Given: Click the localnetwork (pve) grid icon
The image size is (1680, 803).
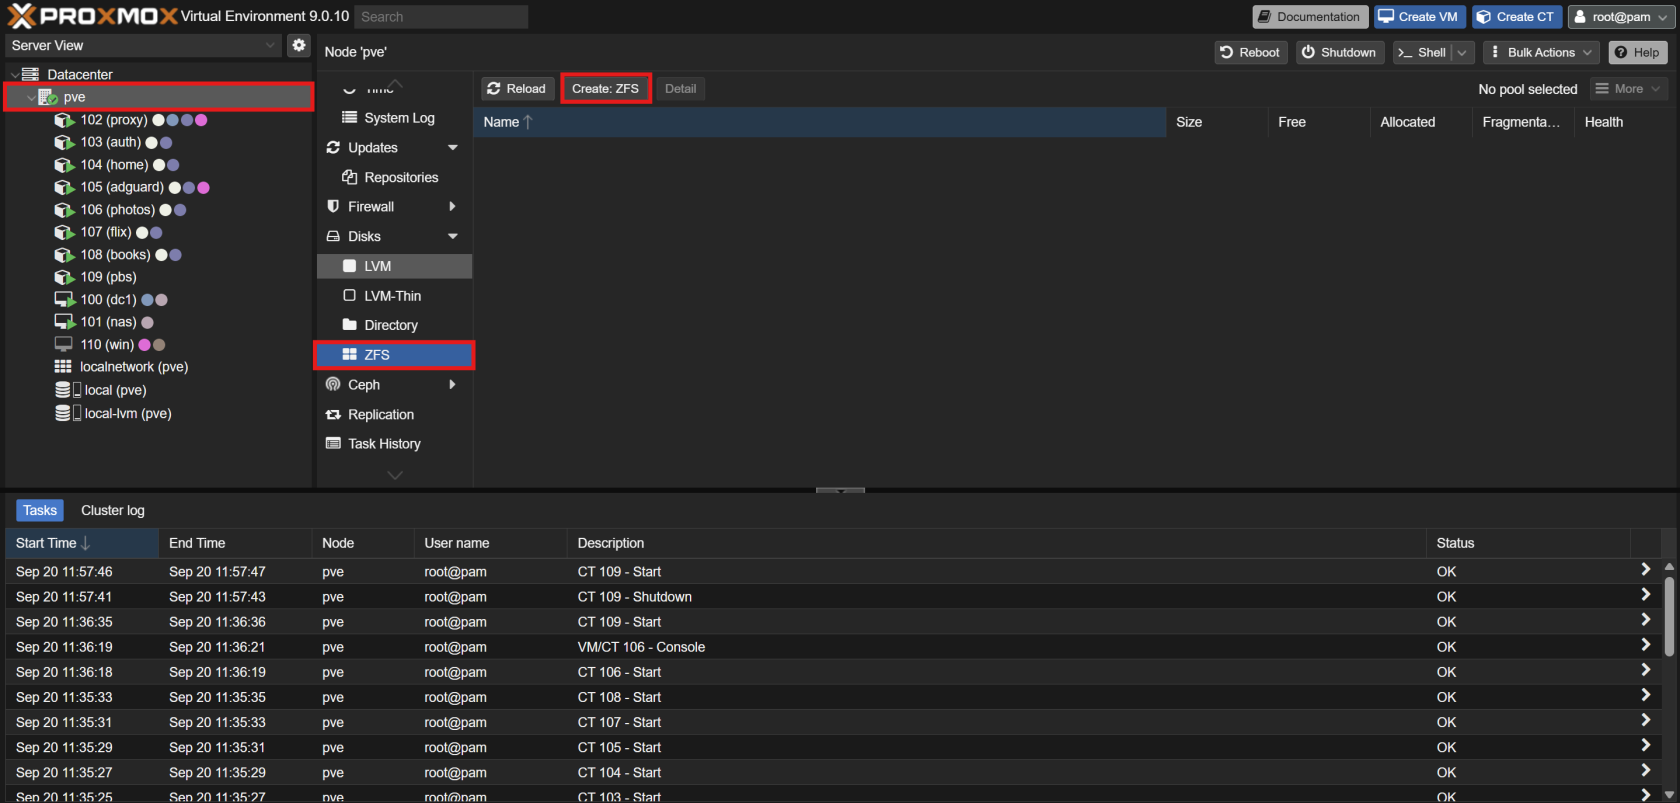Looking at the screenshot, I should [63, 367].
